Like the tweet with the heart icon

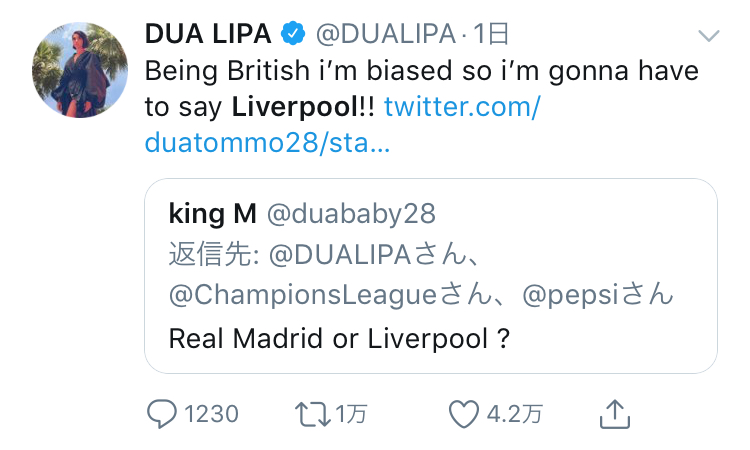pos(462,413)
